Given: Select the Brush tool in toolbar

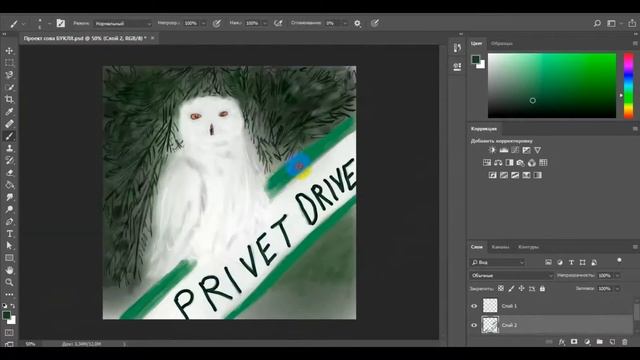Looking at the screenshot, I should (9, 136).
